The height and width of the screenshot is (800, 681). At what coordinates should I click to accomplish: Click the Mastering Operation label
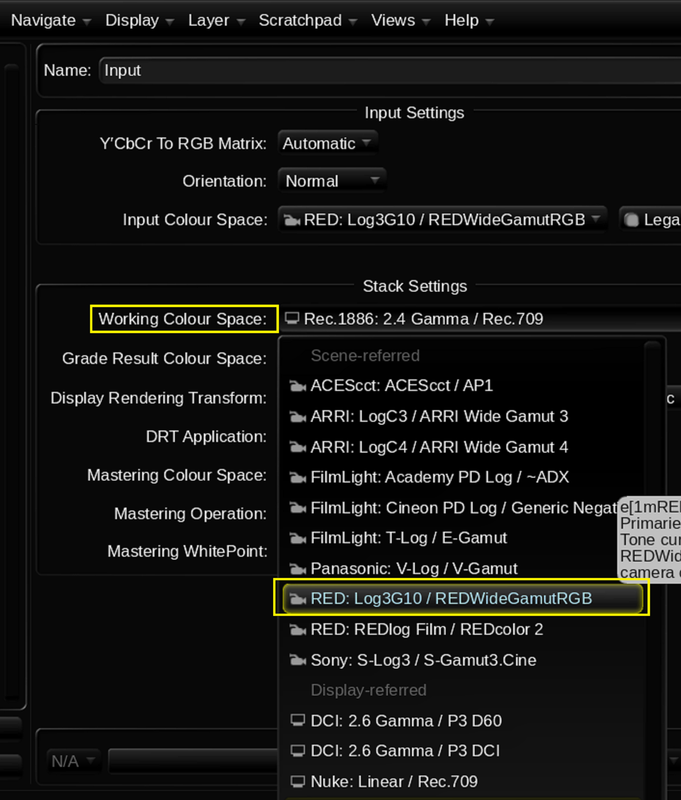[190, 514]
